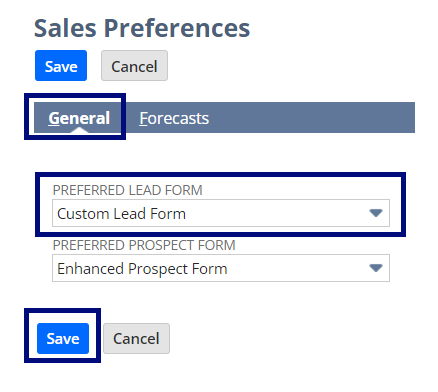Expand Preferred Prospect Form dropdown arrow
Screen dimensions: 438x392
[376, 268]
